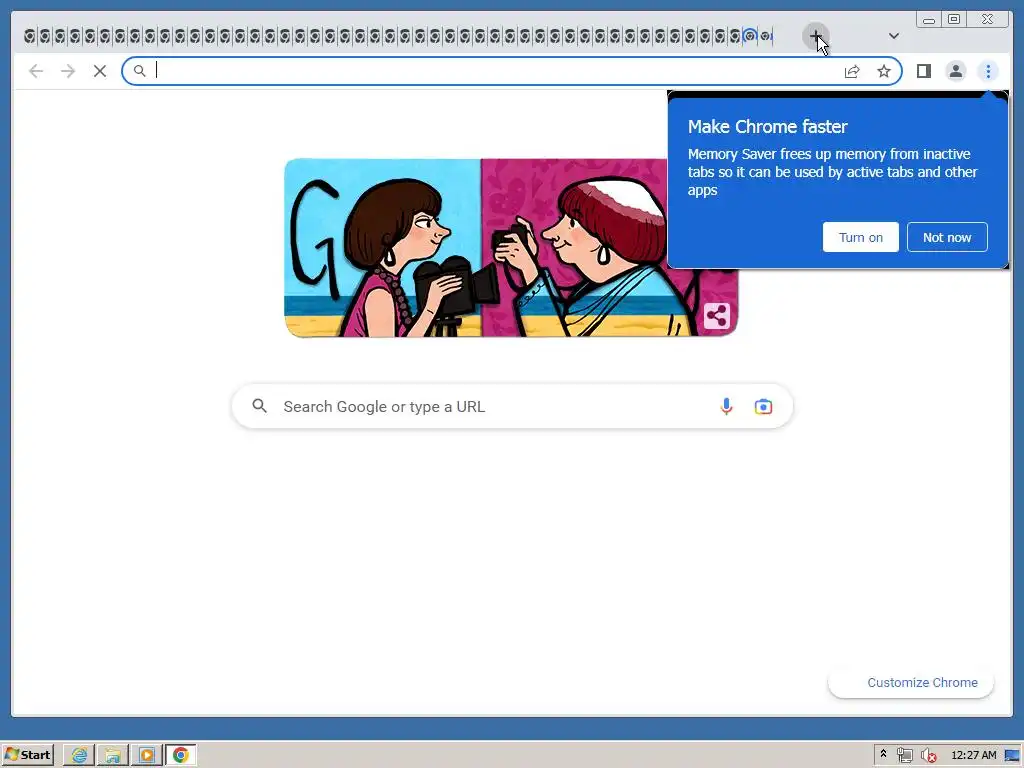Image resolution: width=1024 pixels, height=768 pixels.
Task: Search by image with camera icon
Action: pos(763,407)
